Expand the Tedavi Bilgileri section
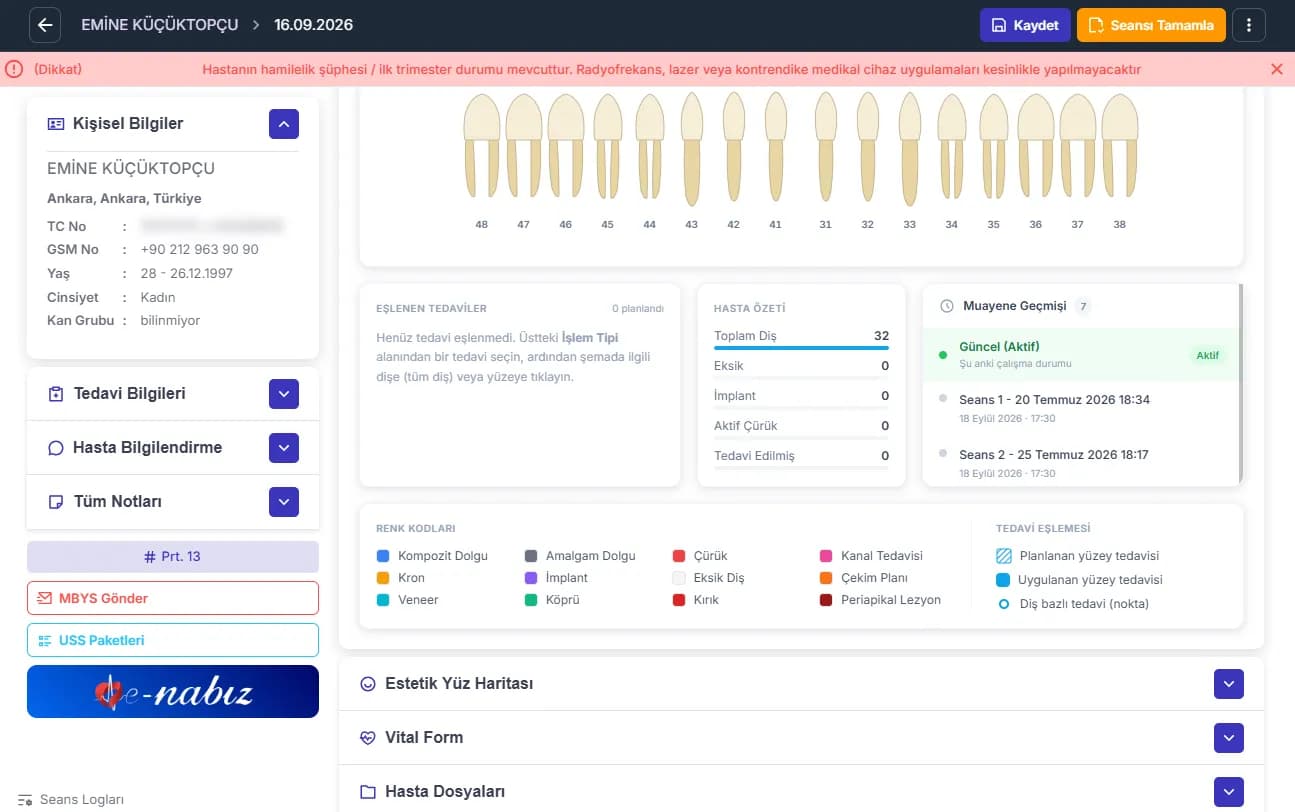1295x812 pixels. 284,394
